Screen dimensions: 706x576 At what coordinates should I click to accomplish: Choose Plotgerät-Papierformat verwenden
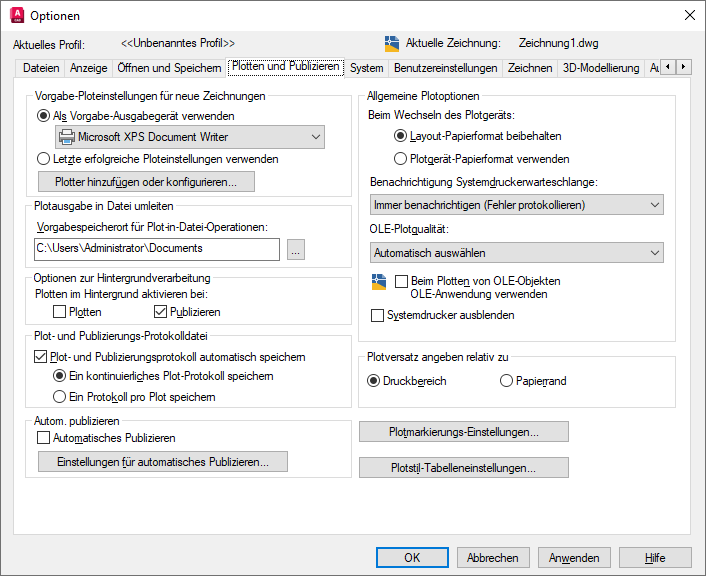coord(401,158)
